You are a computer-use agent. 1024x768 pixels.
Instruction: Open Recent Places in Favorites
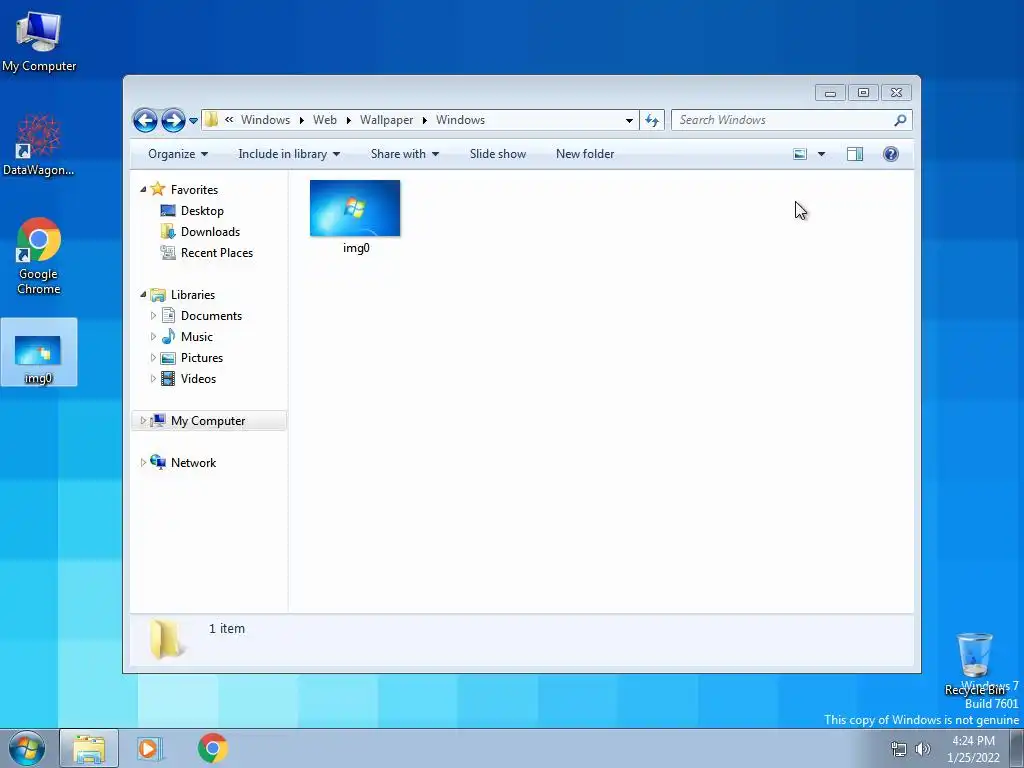tap(216, 253)
